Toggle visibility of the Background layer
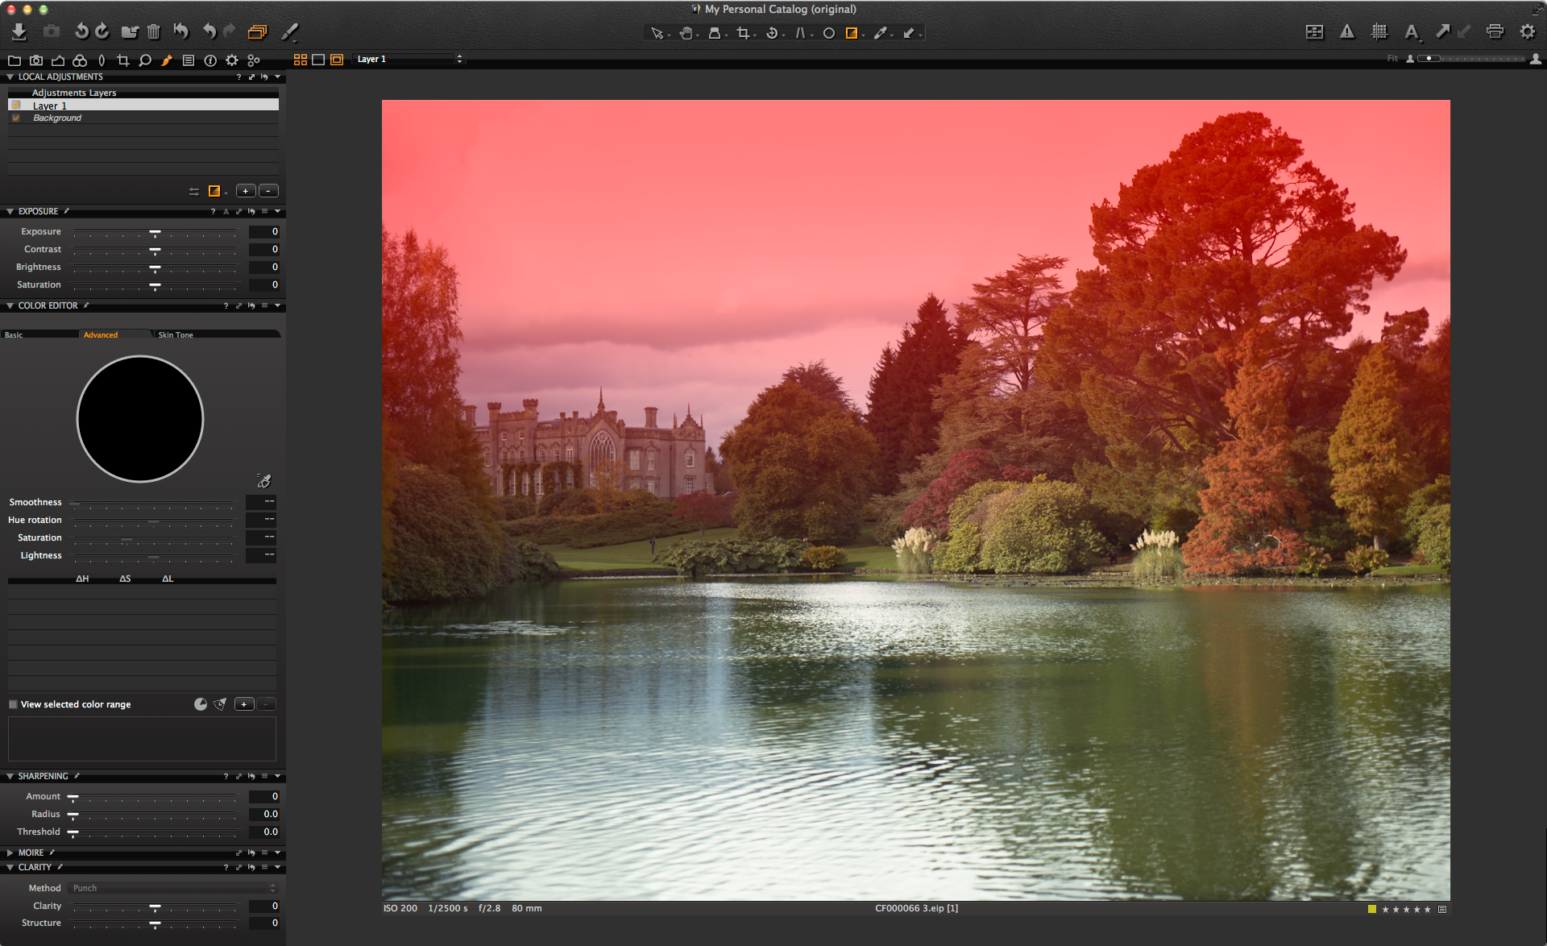The height and width of the screenshot is (946, 1547). pos(16,117)
